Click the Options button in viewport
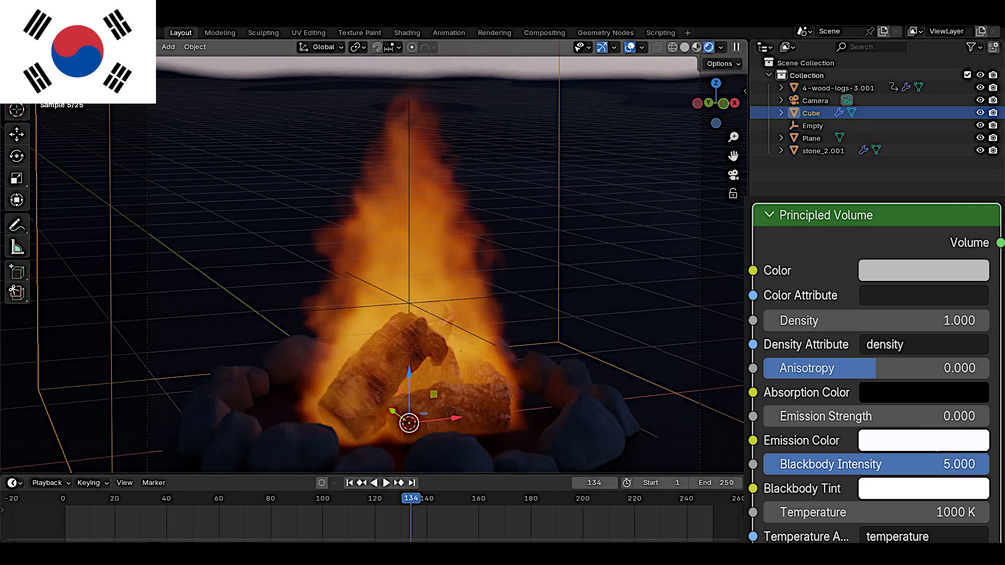 [723, 64]
